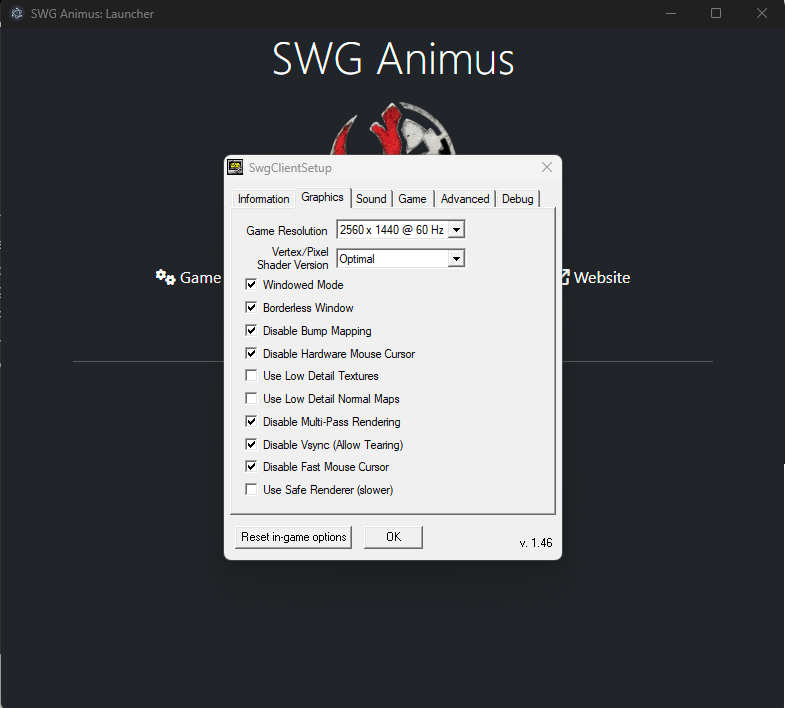Select the Graphics tab
Viewport: 785px width, 708px height.
322,197
